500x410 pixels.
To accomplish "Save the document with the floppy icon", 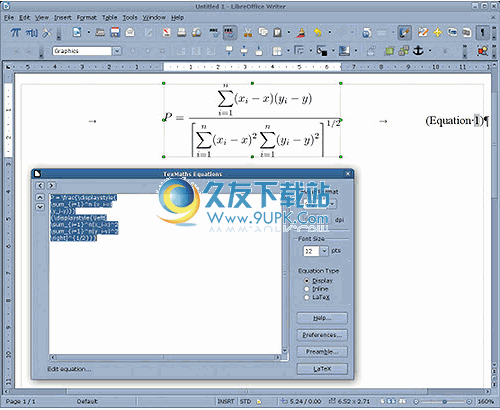I will (115, 32).
